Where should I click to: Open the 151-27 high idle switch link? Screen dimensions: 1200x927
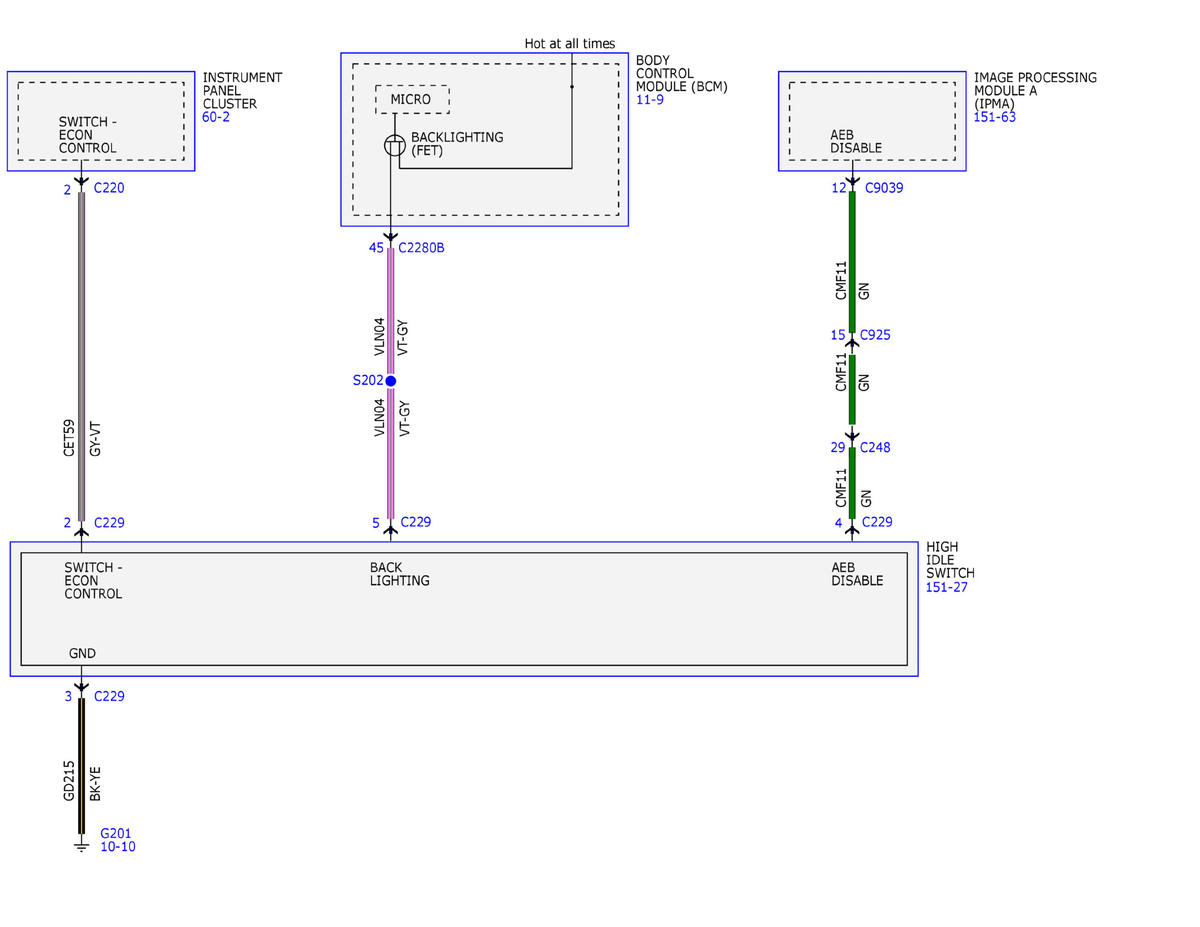coord(947,587)
